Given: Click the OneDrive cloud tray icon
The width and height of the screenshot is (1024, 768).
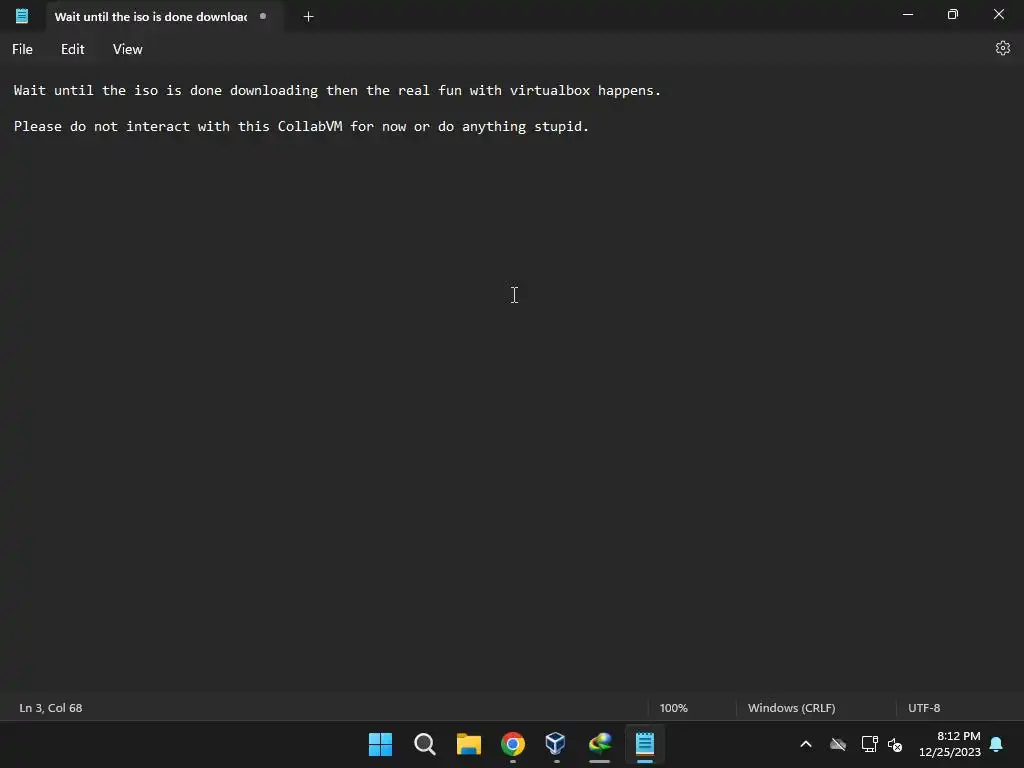Looking at the screenshot, I should (x=838, y=744).
